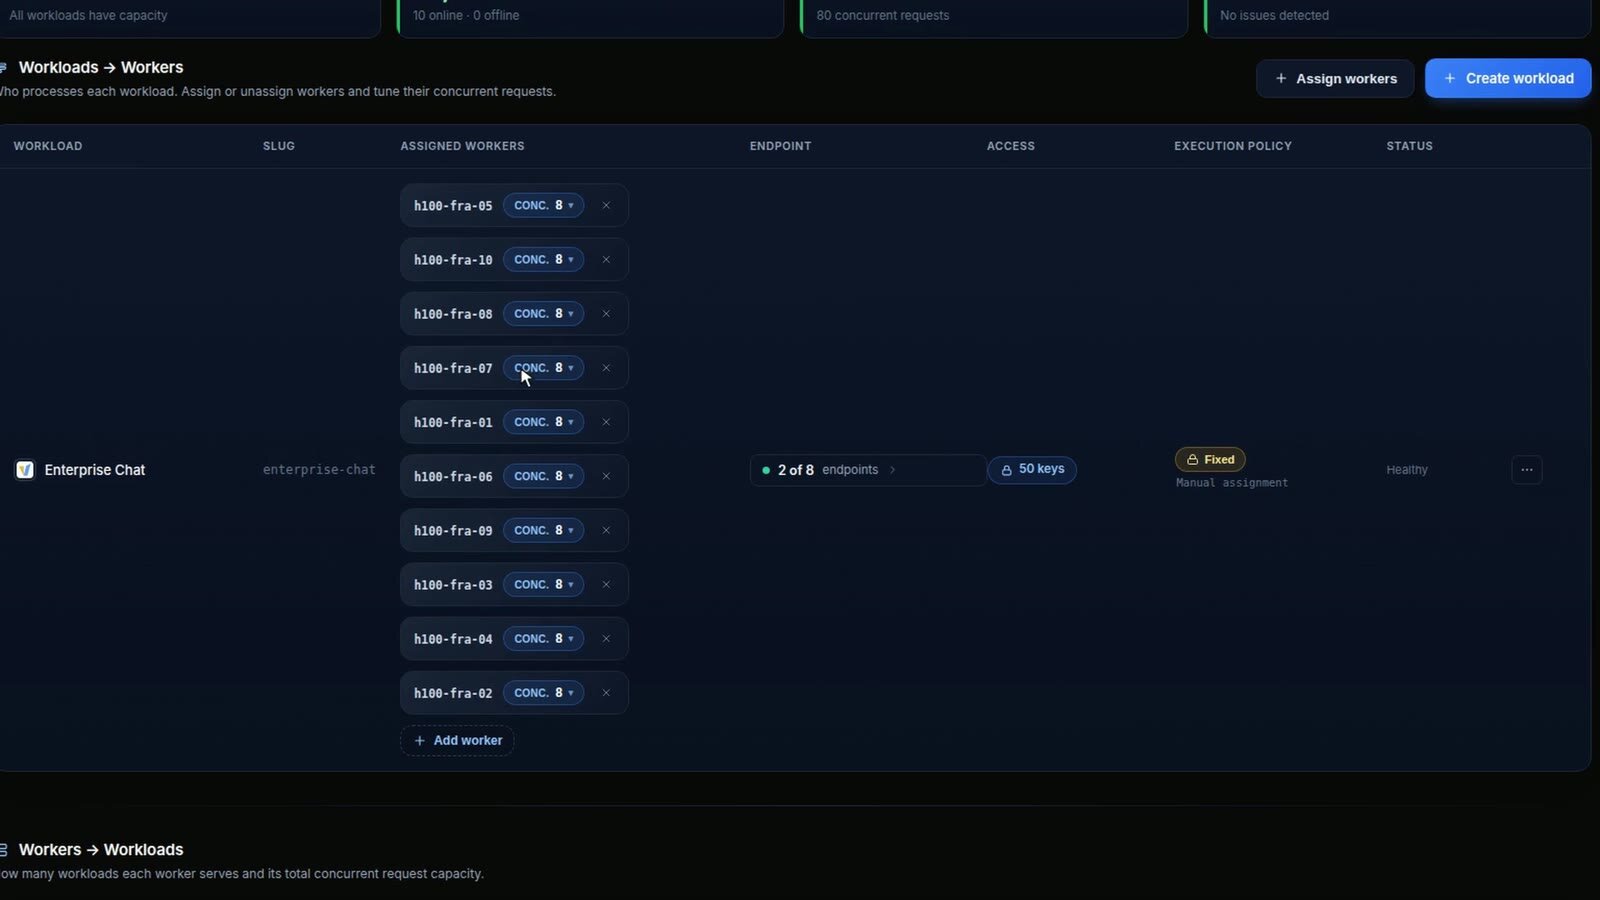Click the Workers → Workloads section heading
Image resolution: width=1600 pixels, height=900 pixels.
[x=101, y=849]
